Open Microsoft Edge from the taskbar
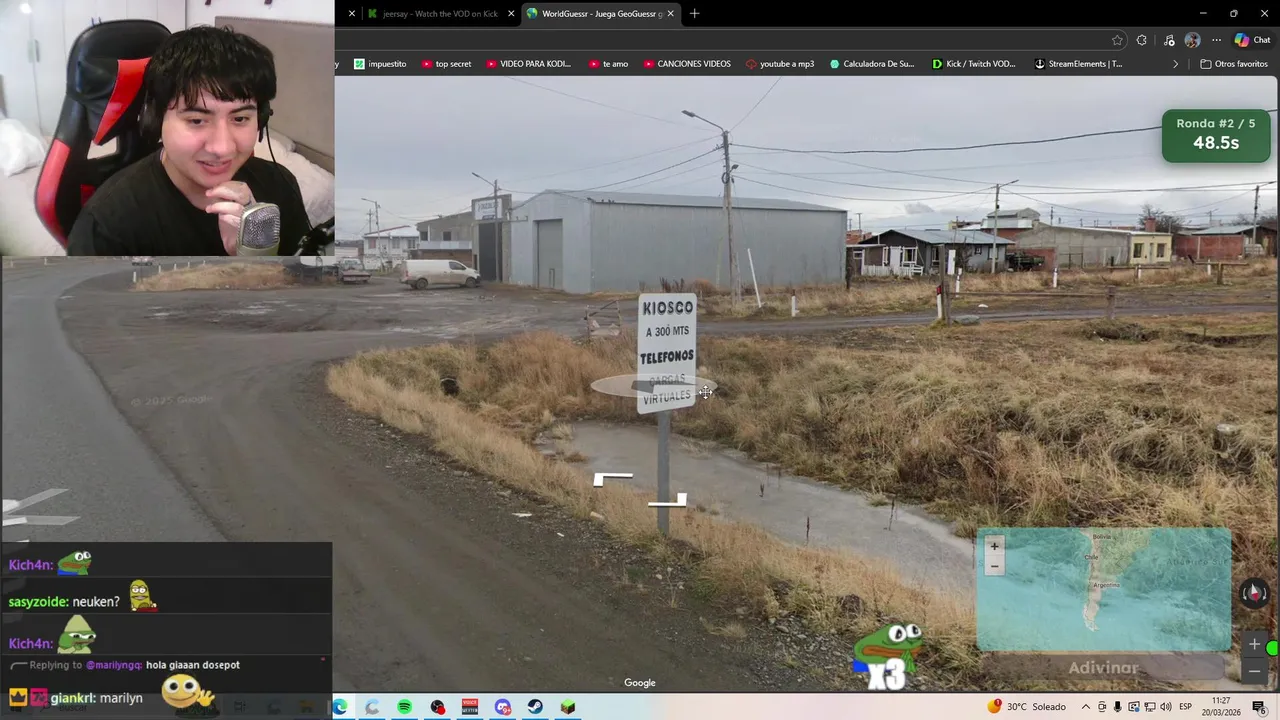The height and width of the screenshot is (720, 1280). (340, 707)
